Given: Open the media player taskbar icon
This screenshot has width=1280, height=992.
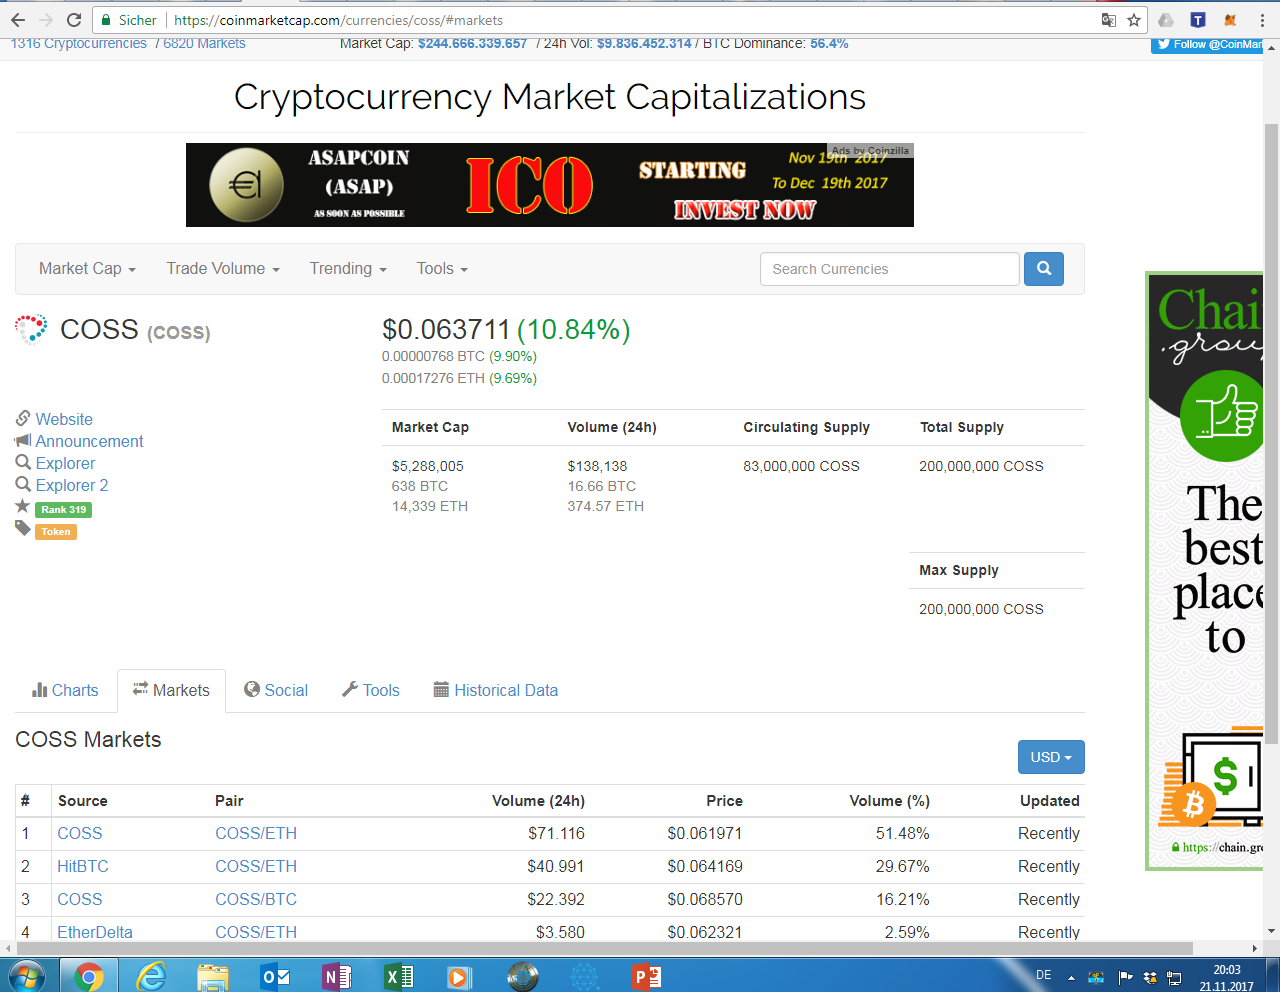Looking at the screenshot, I should (x=459, y=976).
